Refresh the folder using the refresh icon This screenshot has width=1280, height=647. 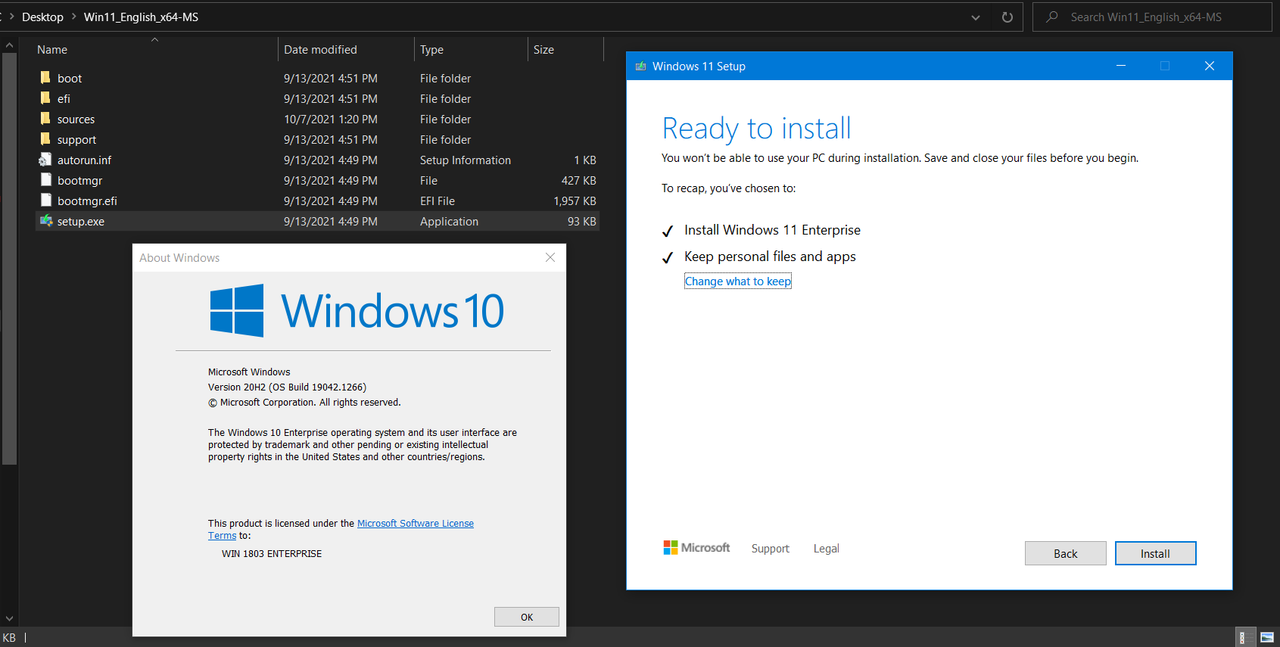pos(1006,17)
